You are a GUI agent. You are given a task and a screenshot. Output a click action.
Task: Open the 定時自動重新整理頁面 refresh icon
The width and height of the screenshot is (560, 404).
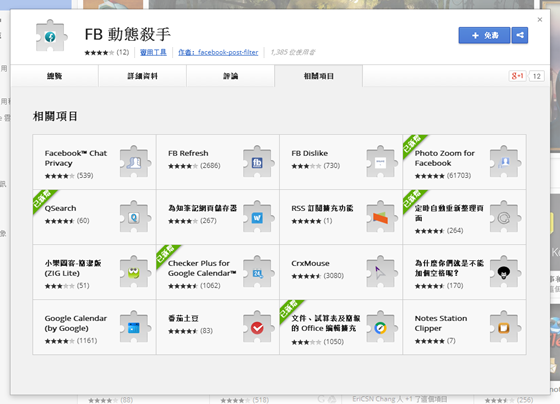[505, 217]
